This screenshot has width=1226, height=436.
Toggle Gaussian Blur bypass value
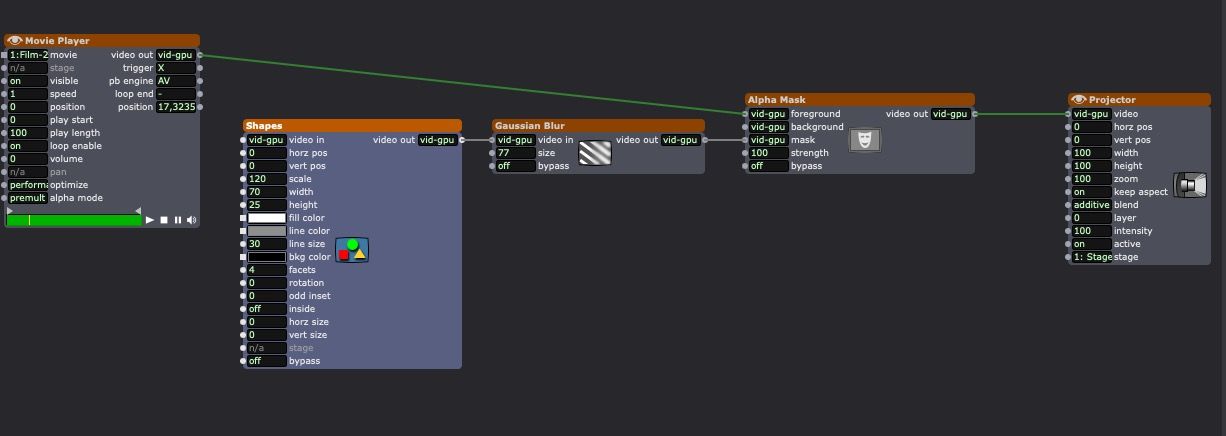pos(515,166)
